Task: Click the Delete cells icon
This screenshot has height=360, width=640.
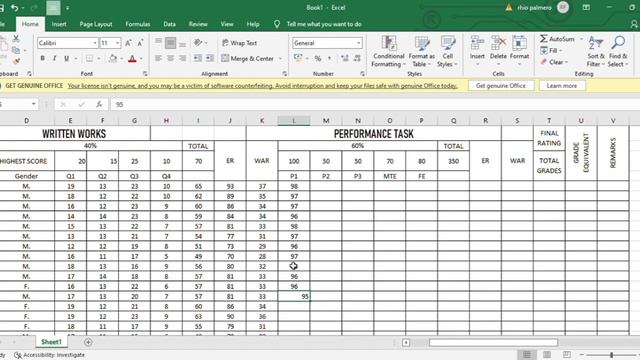Action: point(498,43)
